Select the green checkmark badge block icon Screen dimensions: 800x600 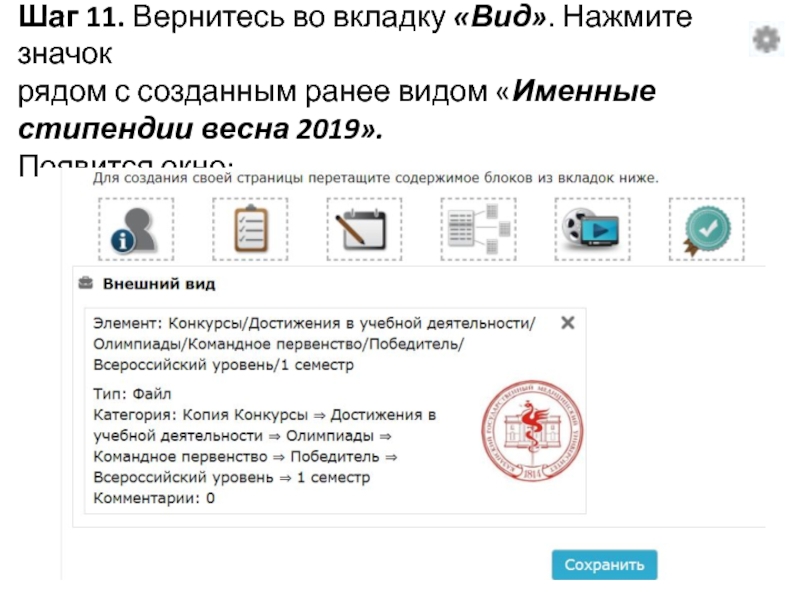(707, 230)
